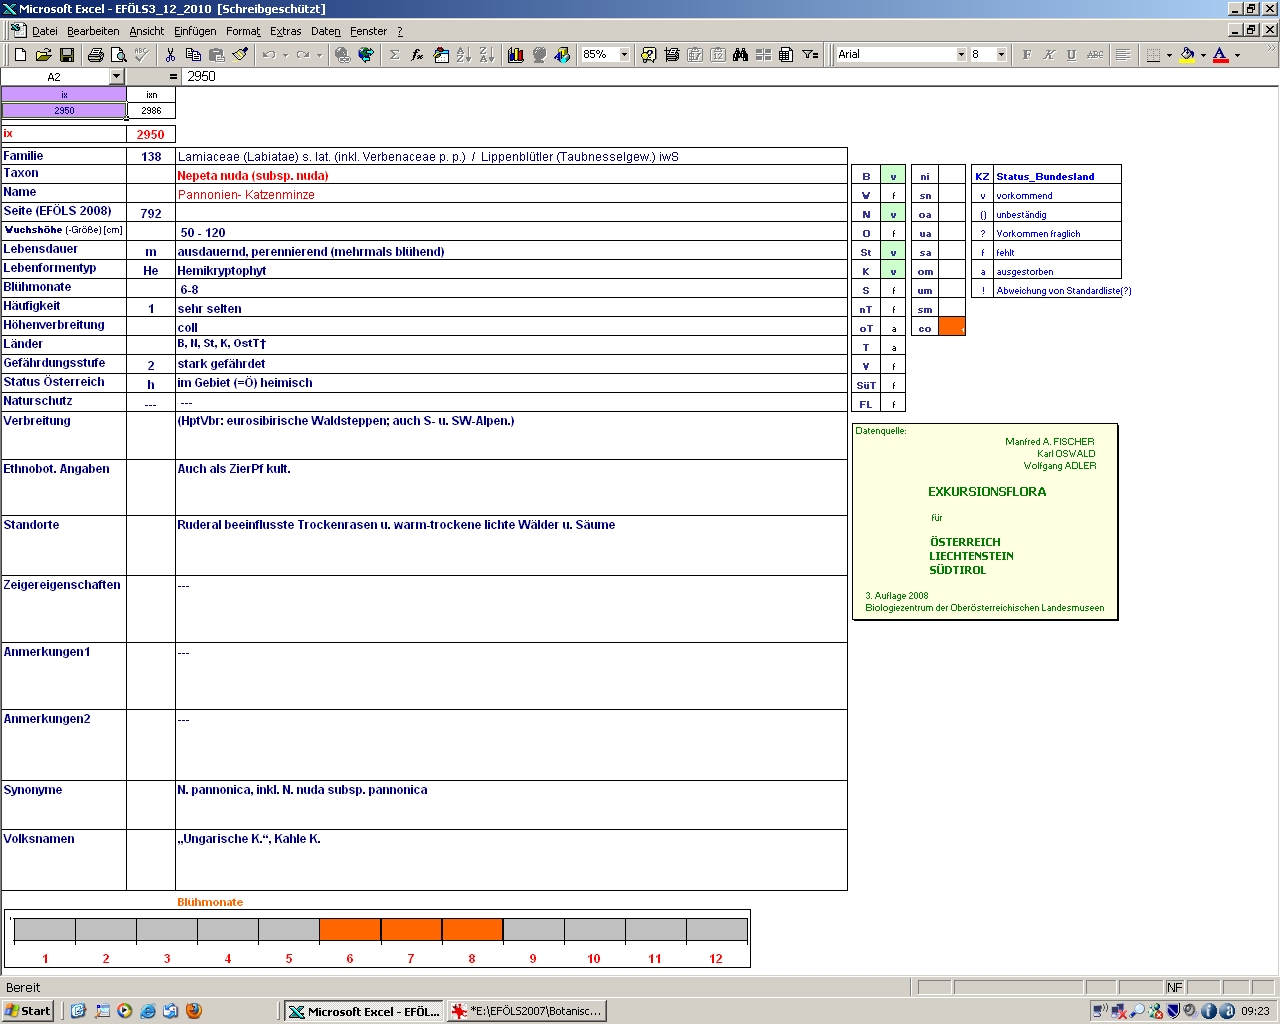Toggle Underline (U) formatting
The image size is (1280, 1024).
(x=1072, y=55)
